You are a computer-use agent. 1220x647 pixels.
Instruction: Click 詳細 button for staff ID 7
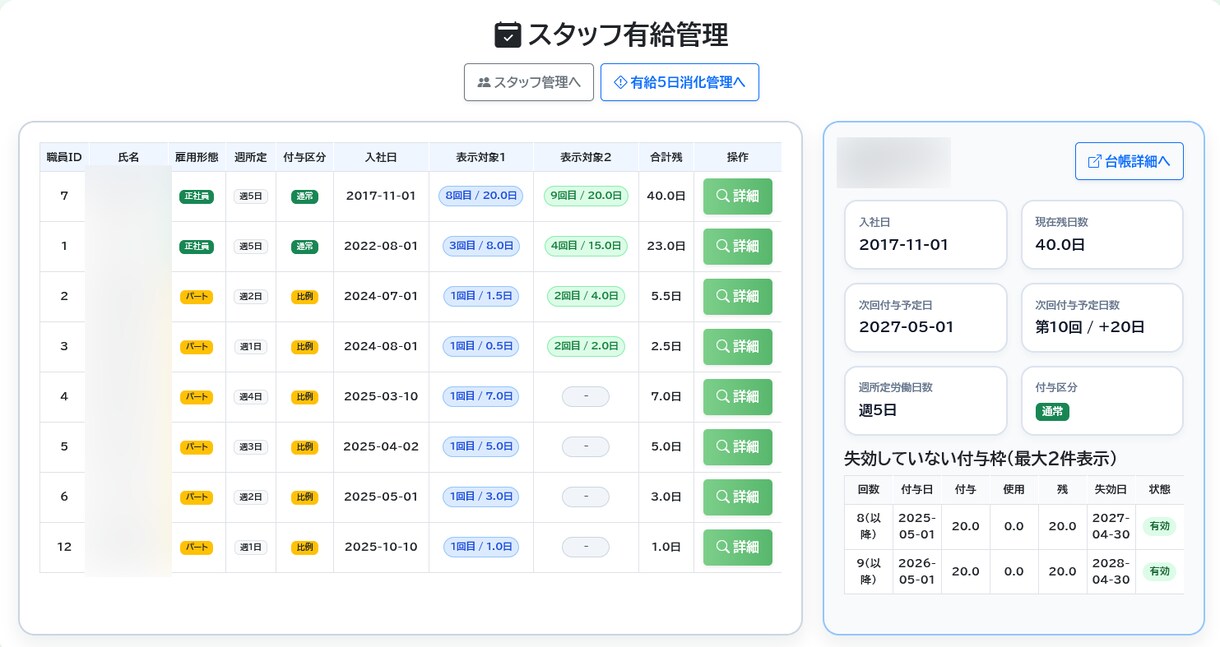[737, 196]
